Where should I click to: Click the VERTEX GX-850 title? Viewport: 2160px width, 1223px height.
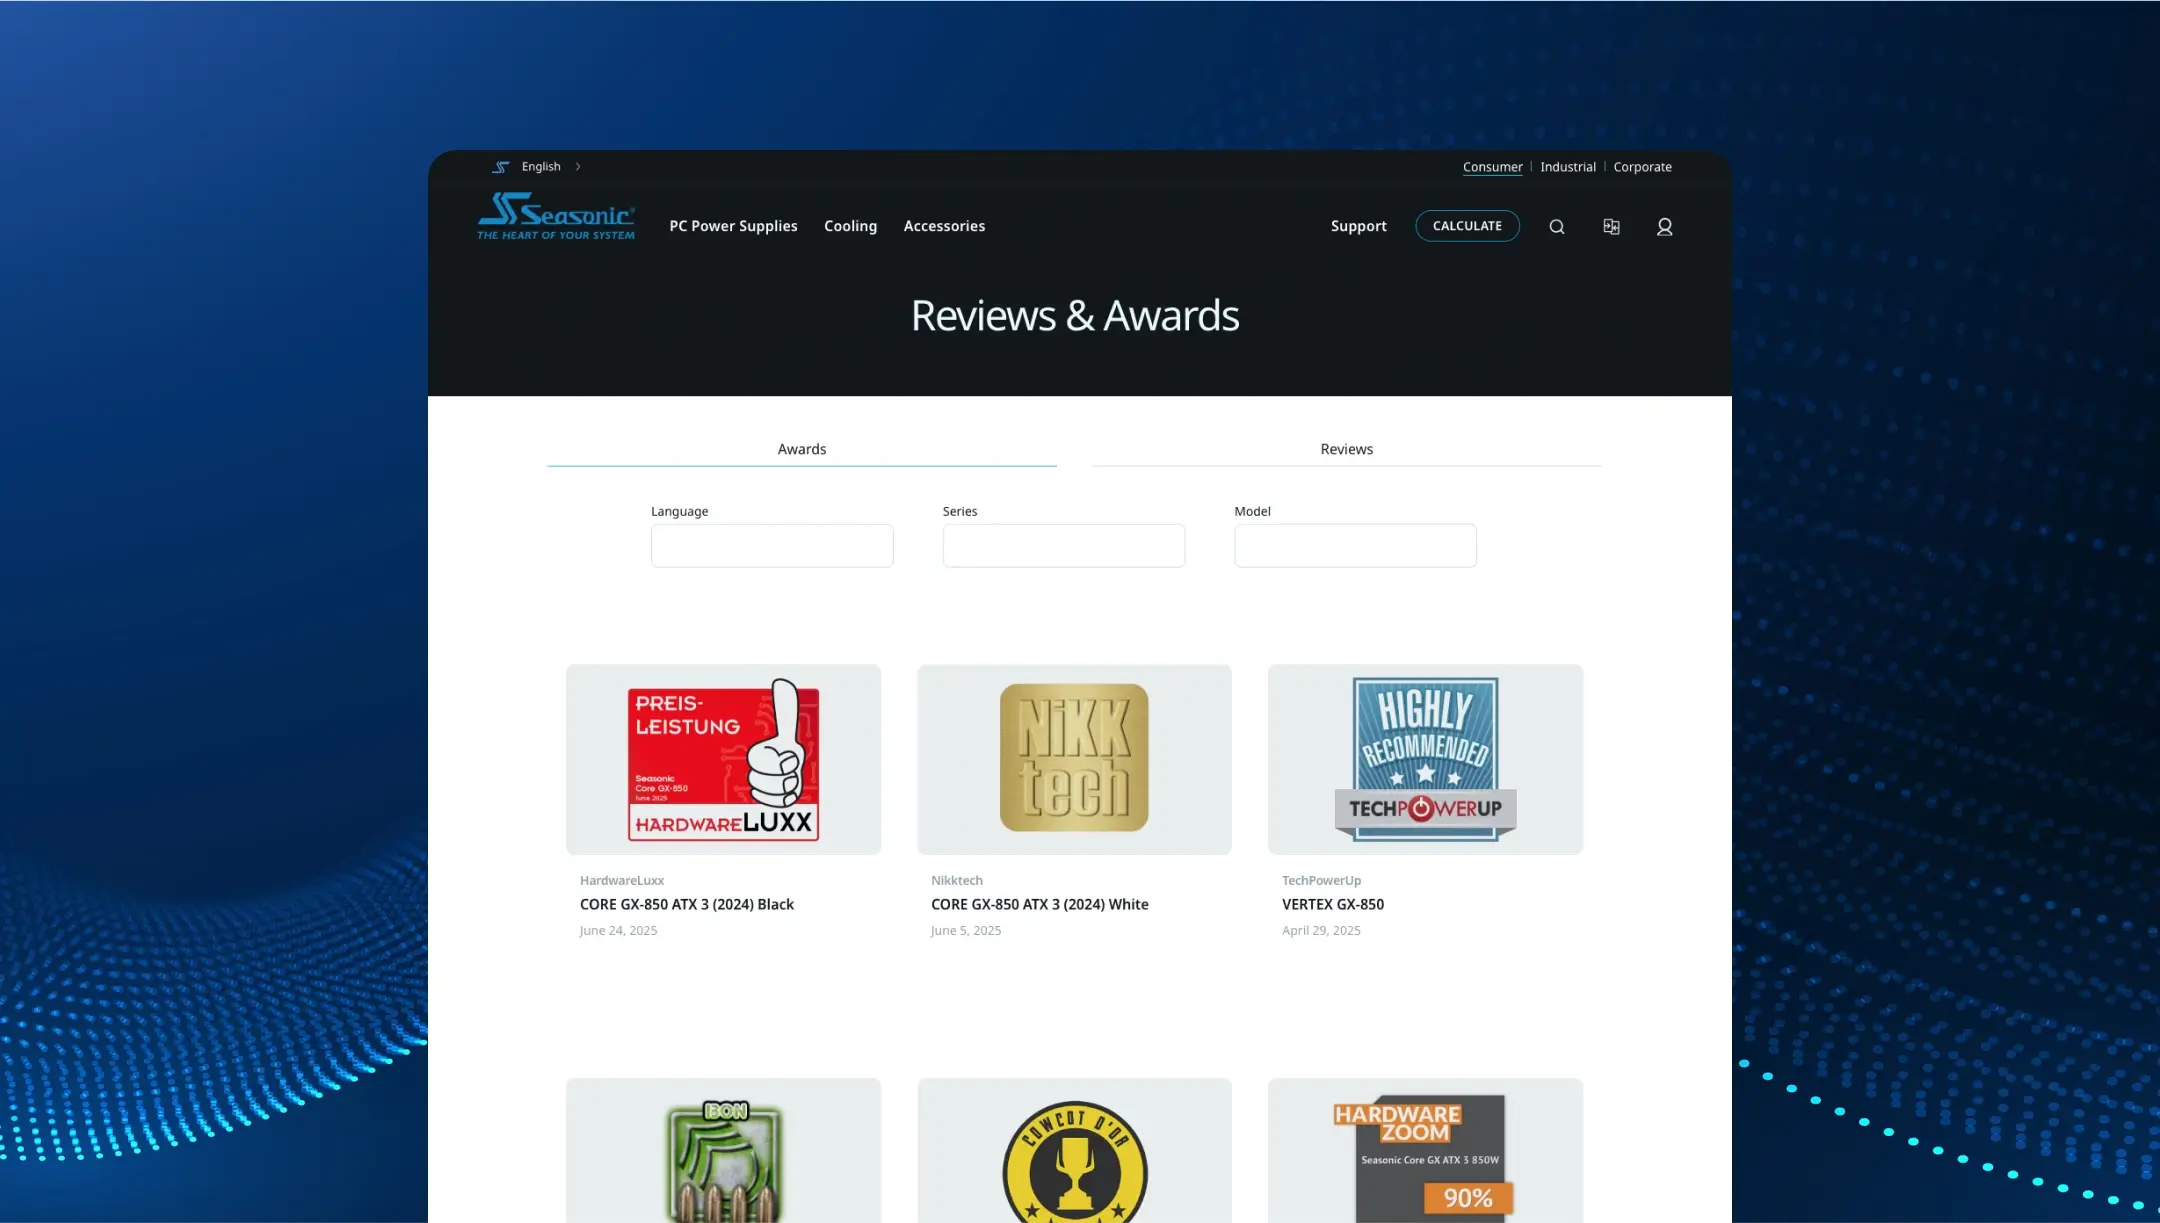click(1333, 904)
